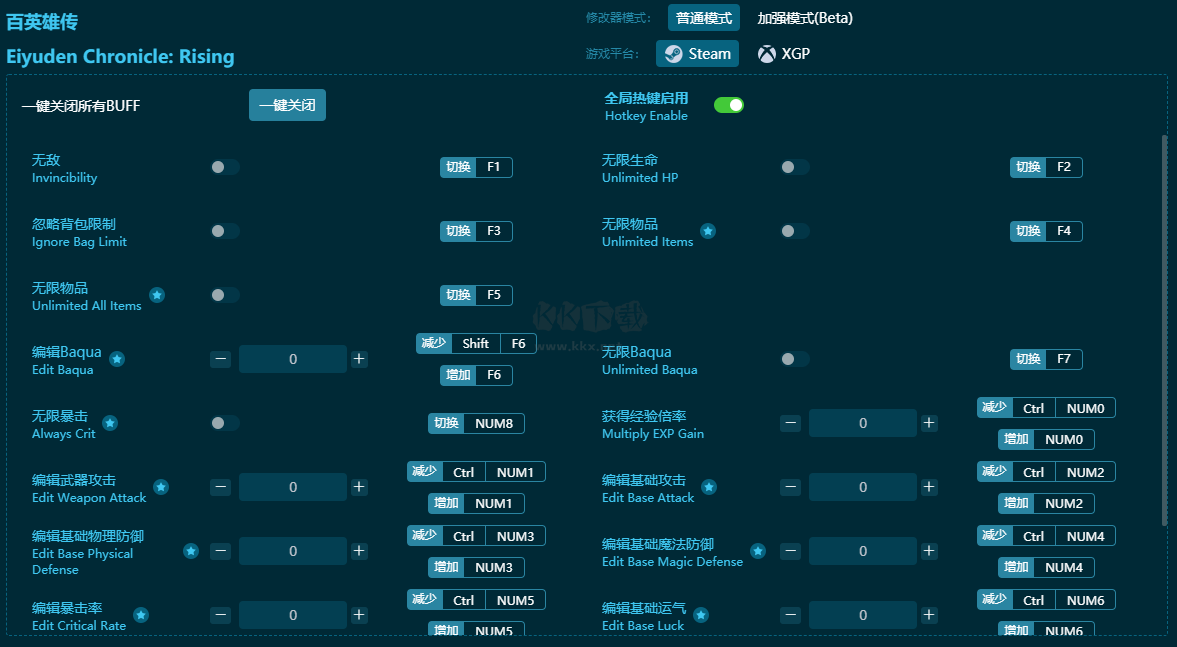Click minus icon for Edit Base Luck

790,615
